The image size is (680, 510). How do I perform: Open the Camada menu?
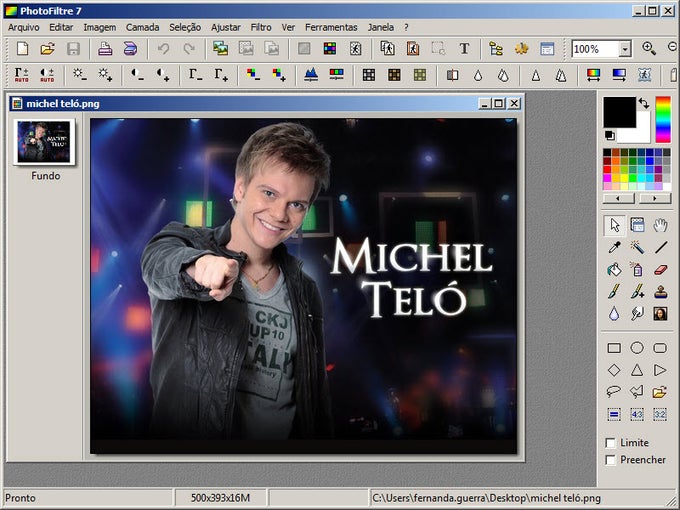point(143,27)
